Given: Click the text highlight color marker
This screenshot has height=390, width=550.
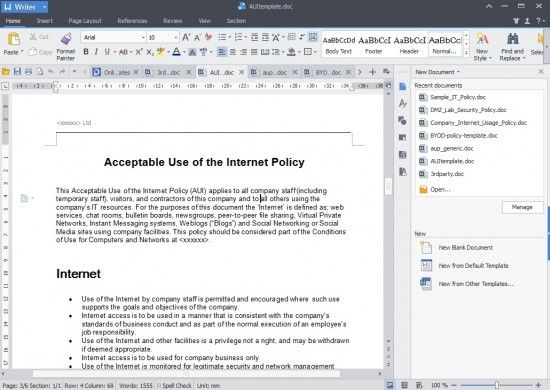Looking at the screenshot, I should point(161,52).
